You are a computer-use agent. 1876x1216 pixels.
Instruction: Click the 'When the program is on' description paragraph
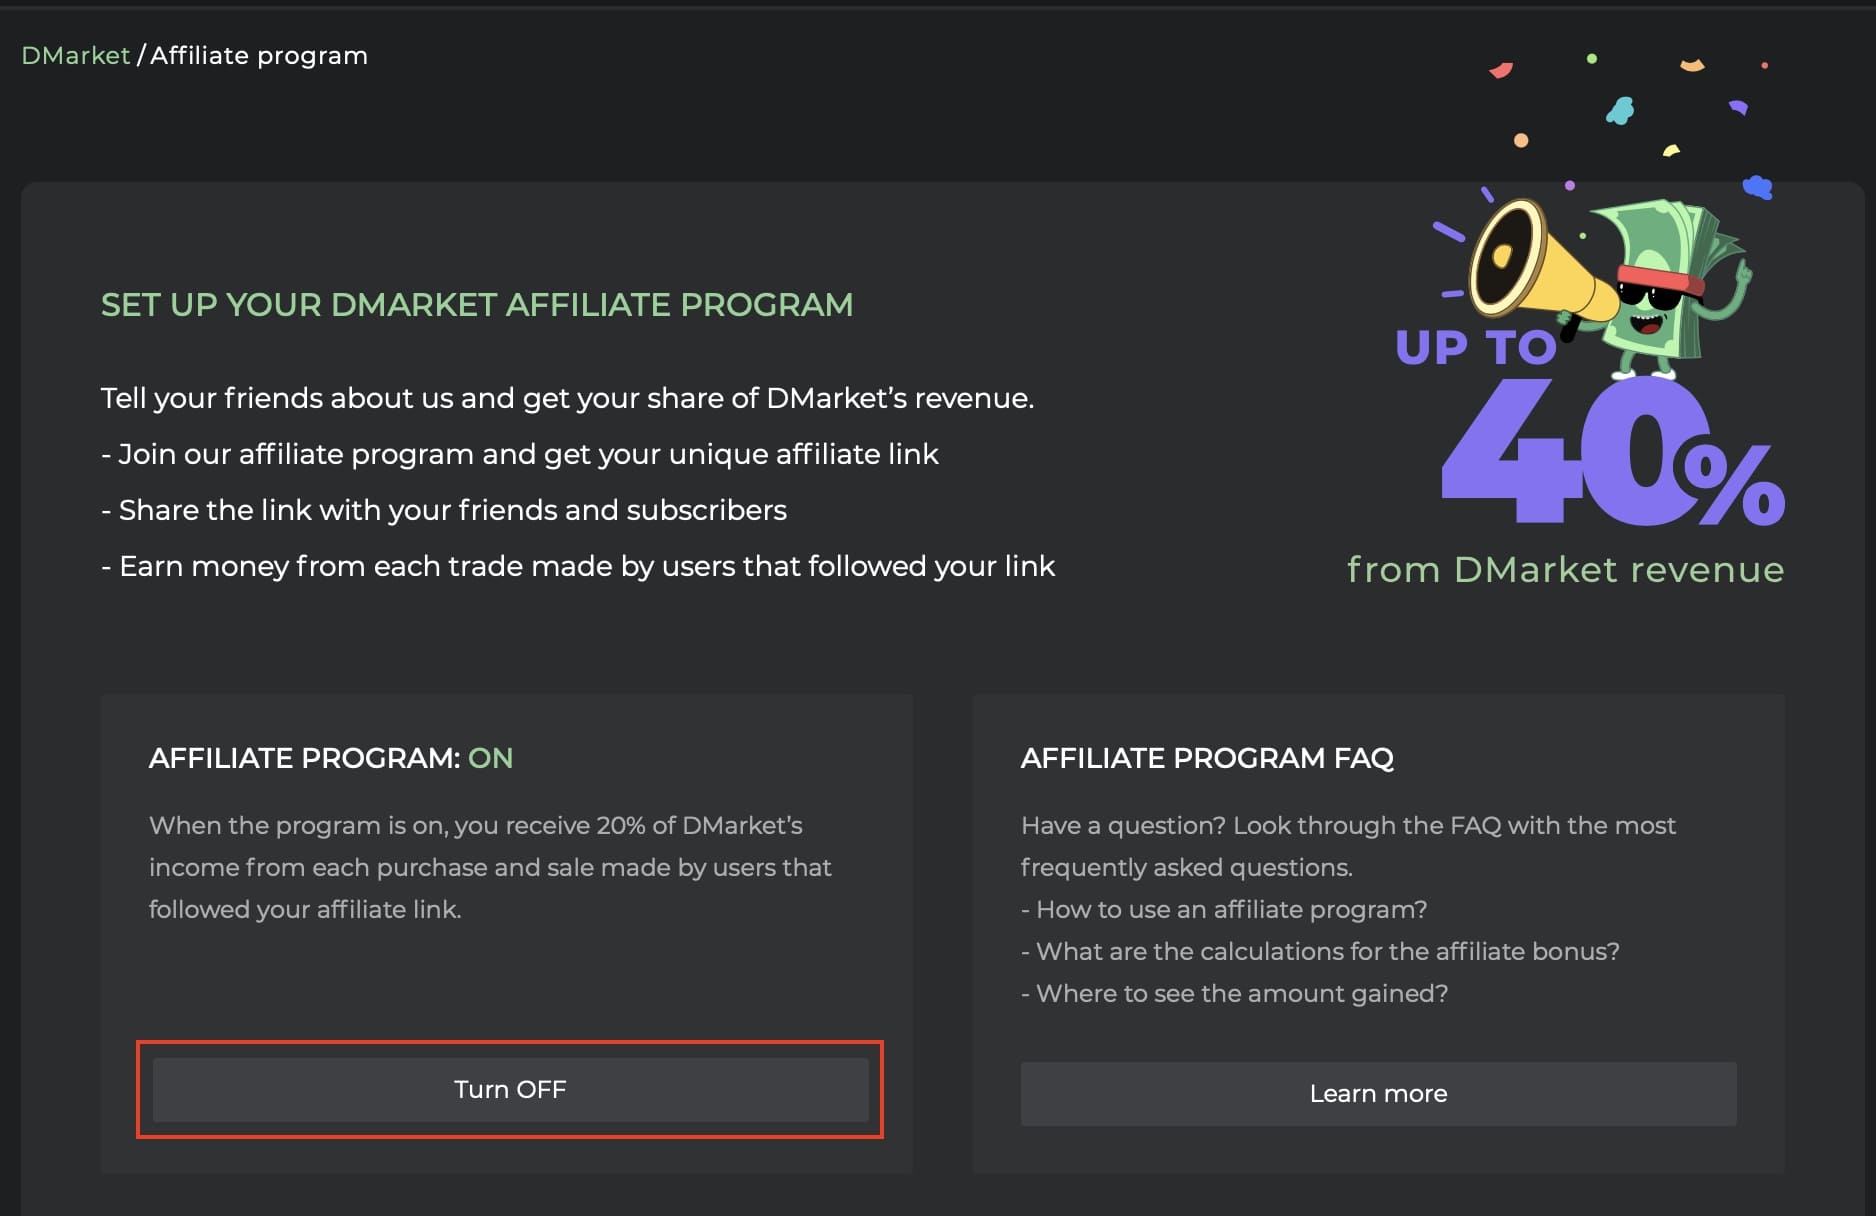click(x=490, y=867)
